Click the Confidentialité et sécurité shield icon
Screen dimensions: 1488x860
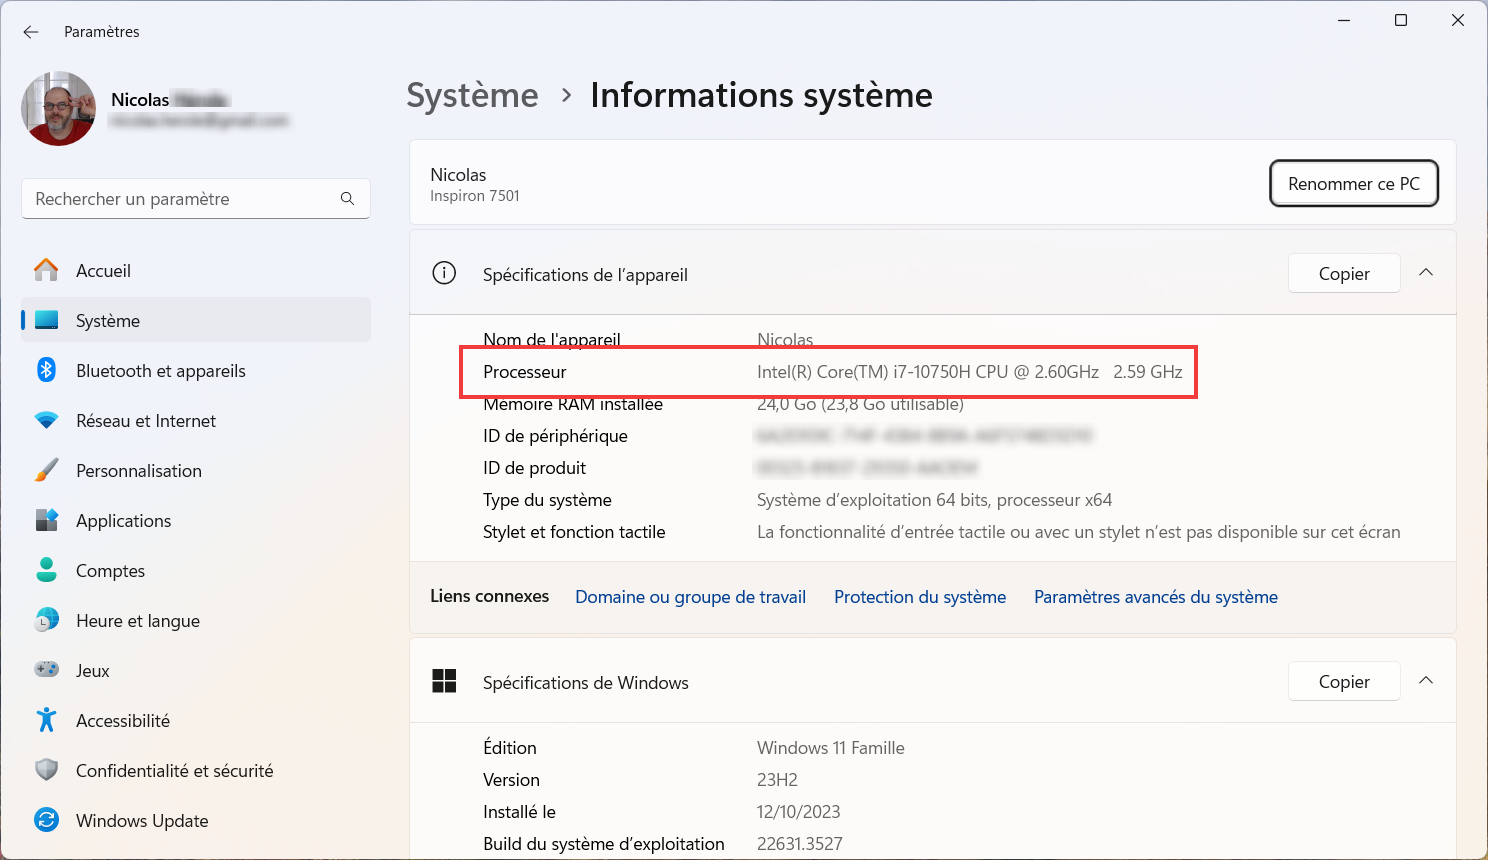click(46, 771)
